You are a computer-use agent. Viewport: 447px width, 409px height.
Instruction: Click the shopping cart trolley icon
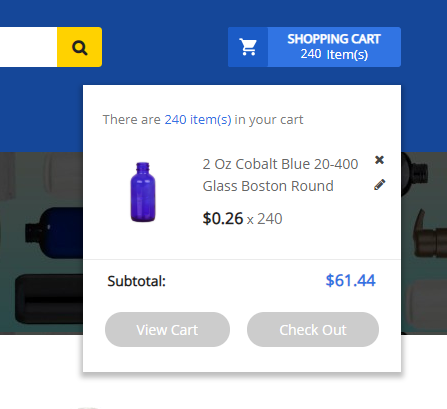[x=248, y=47]
